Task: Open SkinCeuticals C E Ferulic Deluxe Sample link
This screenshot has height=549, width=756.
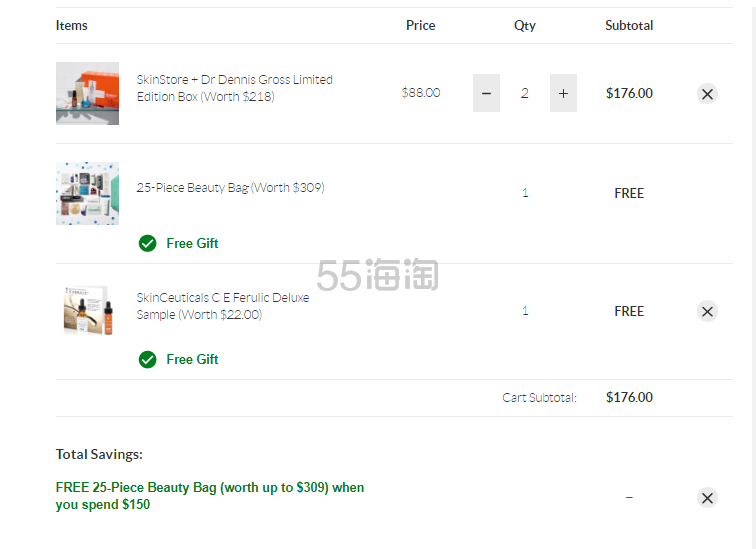Action: coord(223,306)
